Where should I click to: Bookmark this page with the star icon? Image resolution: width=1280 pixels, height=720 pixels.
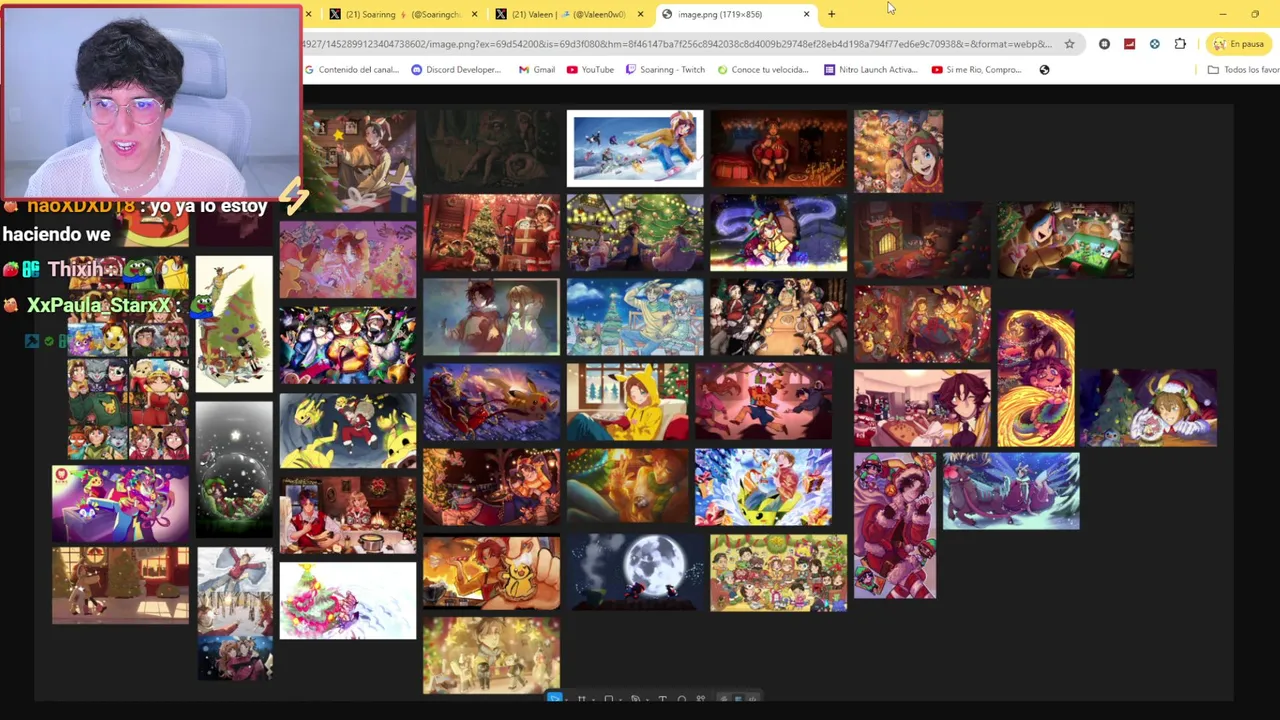click(x=1069, y=44)
